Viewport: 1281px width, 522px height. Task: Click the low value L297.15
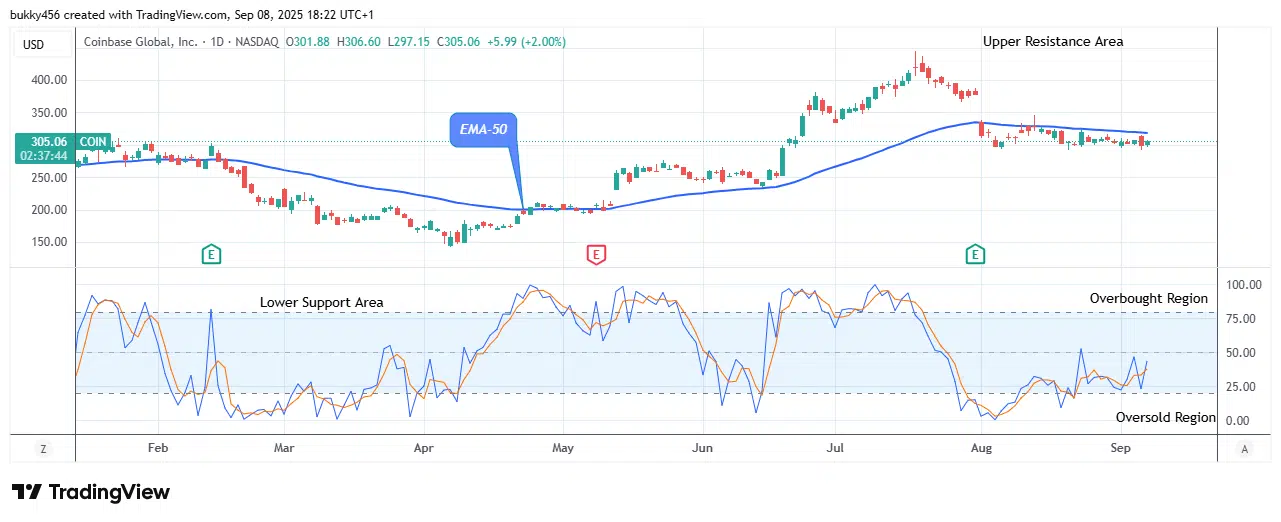pyautogui.click(x=407, y=42)
